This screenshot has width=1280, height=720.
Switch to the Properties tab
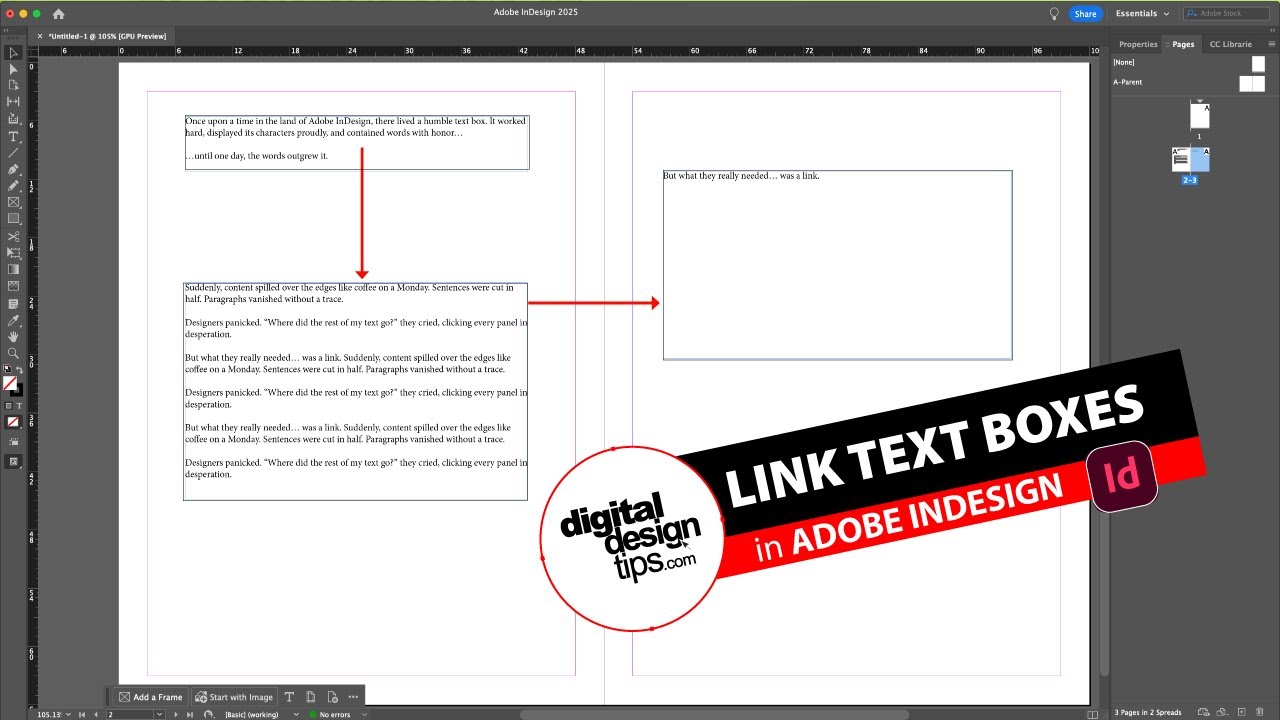1138,44
